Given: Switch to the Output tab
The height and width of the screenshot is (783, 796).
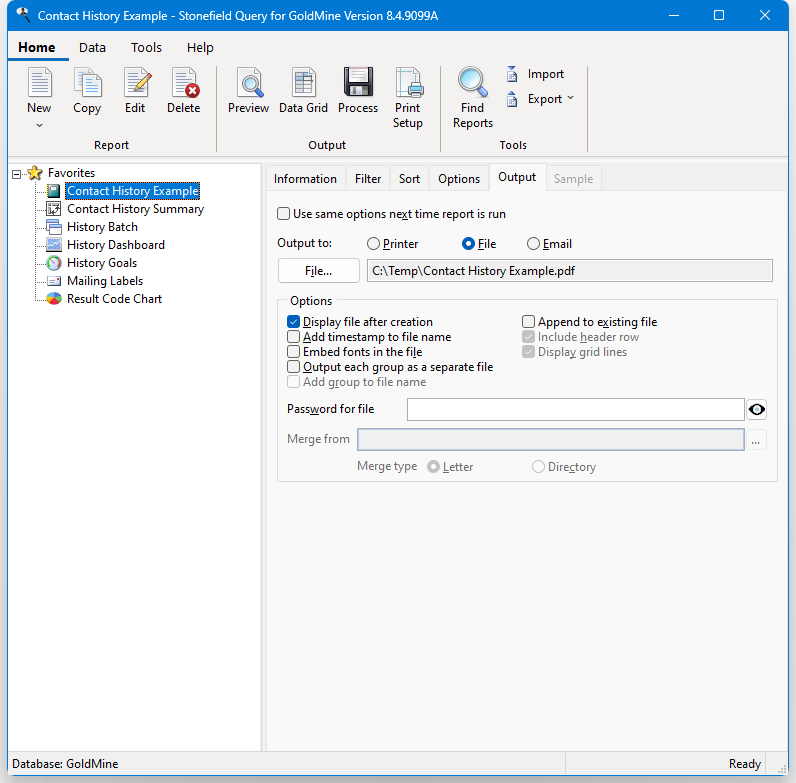Looking at the screenshot, I should click(x=517, y=177).
